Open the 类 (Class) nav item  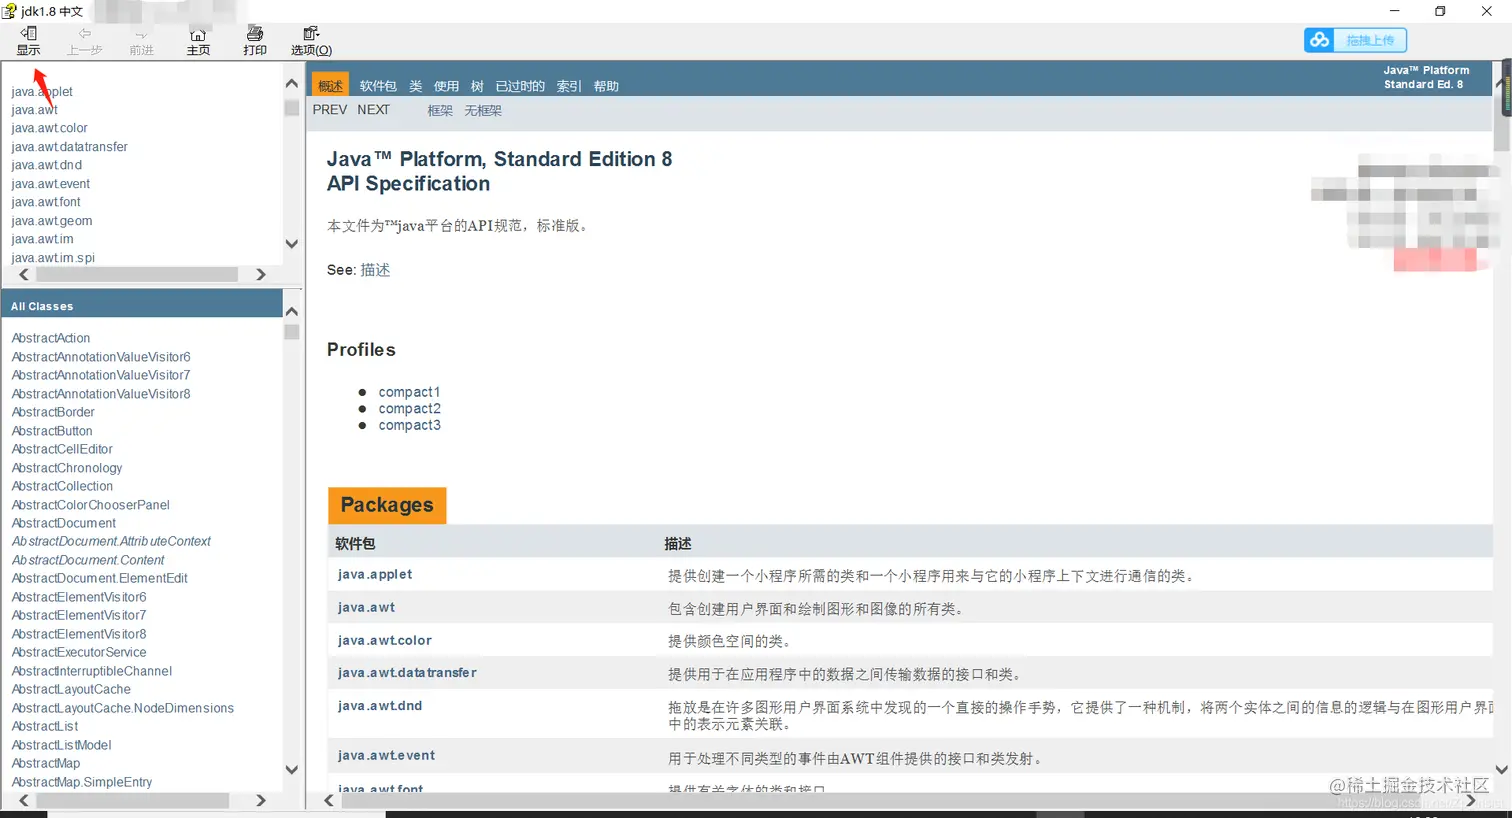point(416,86)
